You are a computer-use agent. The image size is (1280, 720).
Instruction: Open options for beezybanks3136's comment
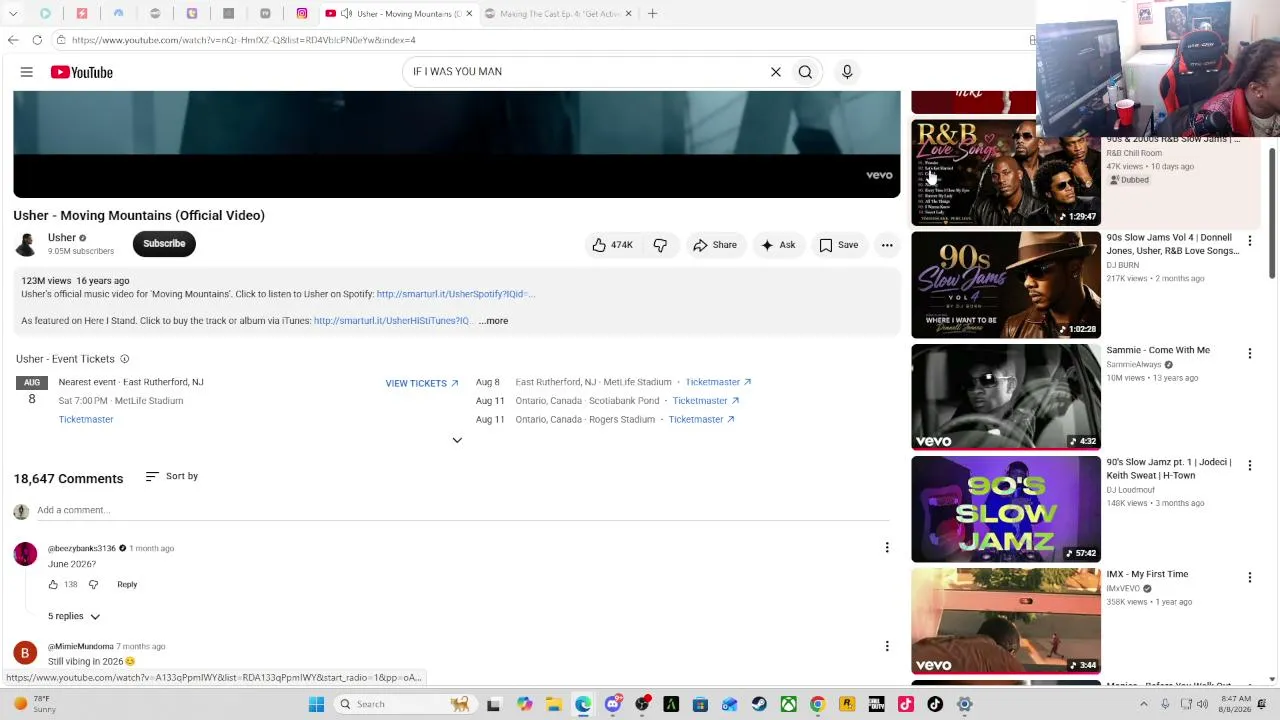coord(887,548)
